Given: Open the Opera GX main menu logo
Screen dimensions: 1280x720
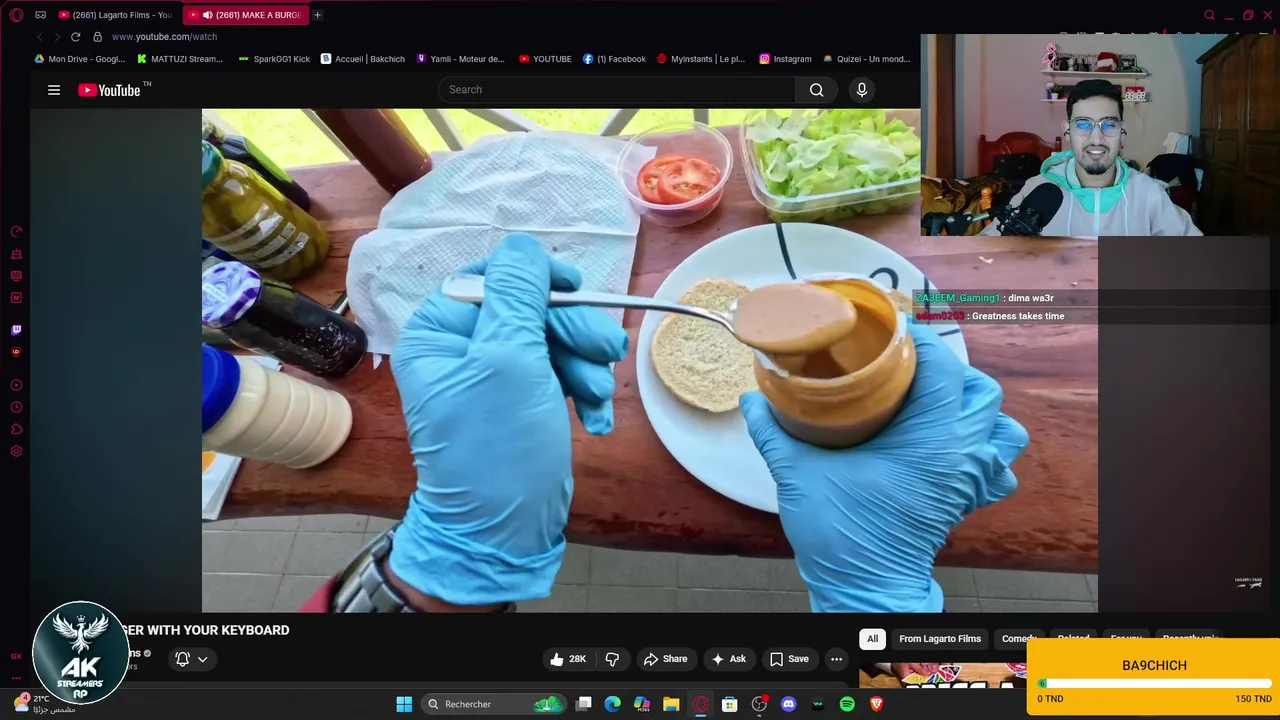Looking at the screenshot, I should [x=16, y=15].
